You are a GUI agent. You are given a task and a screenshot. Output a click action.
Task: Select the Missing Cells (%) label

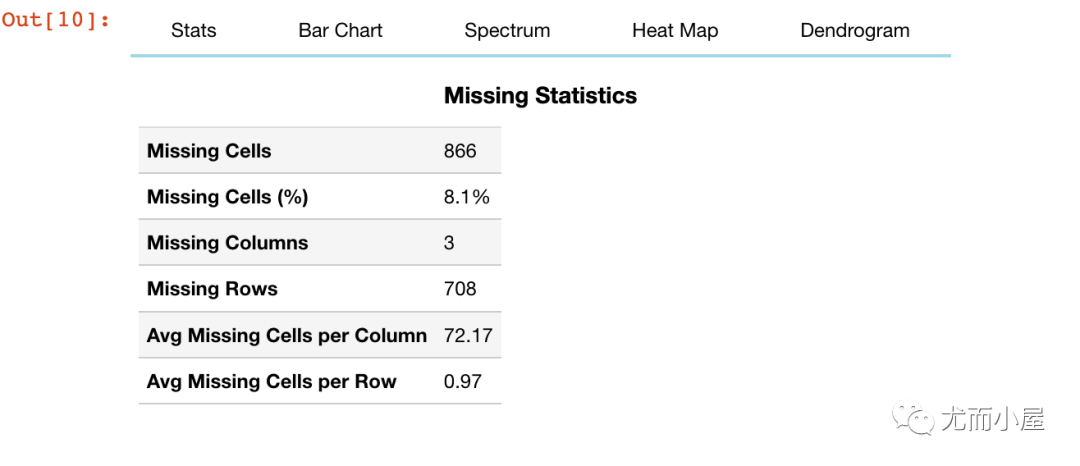coord(227,197)
